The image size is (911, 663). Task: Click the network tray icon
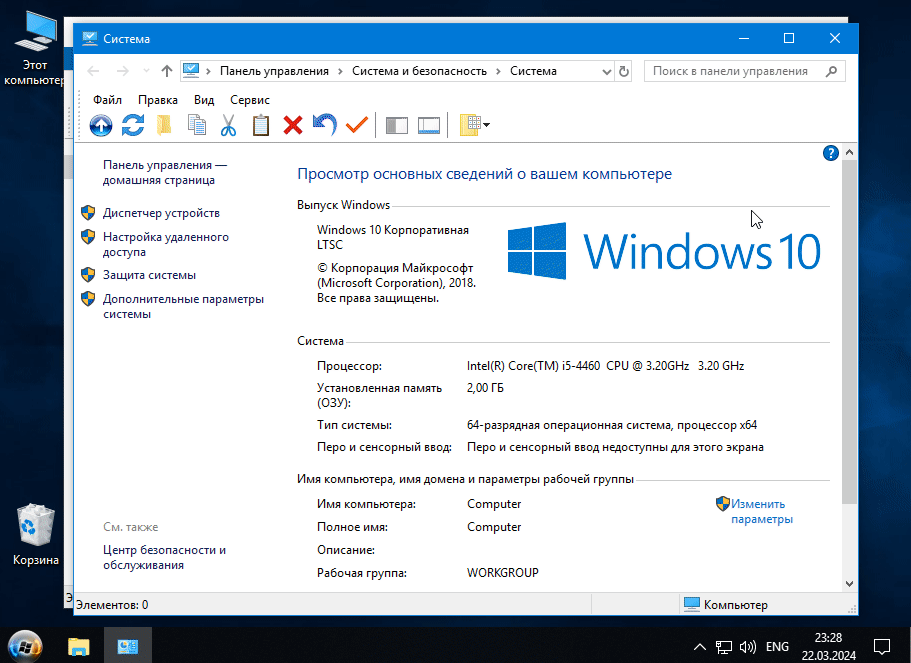(723, 647)
